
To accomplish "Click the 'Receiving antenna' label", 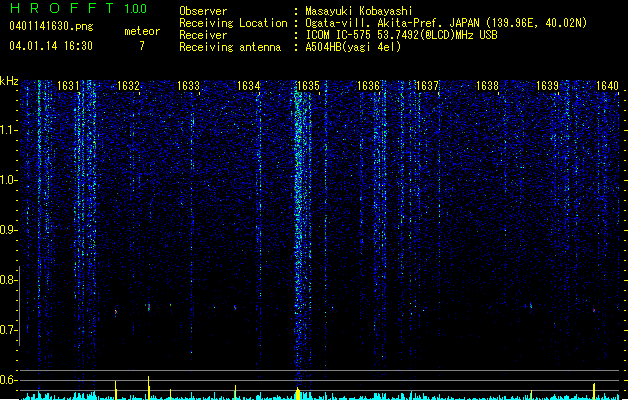I will [x=230, y=47].
